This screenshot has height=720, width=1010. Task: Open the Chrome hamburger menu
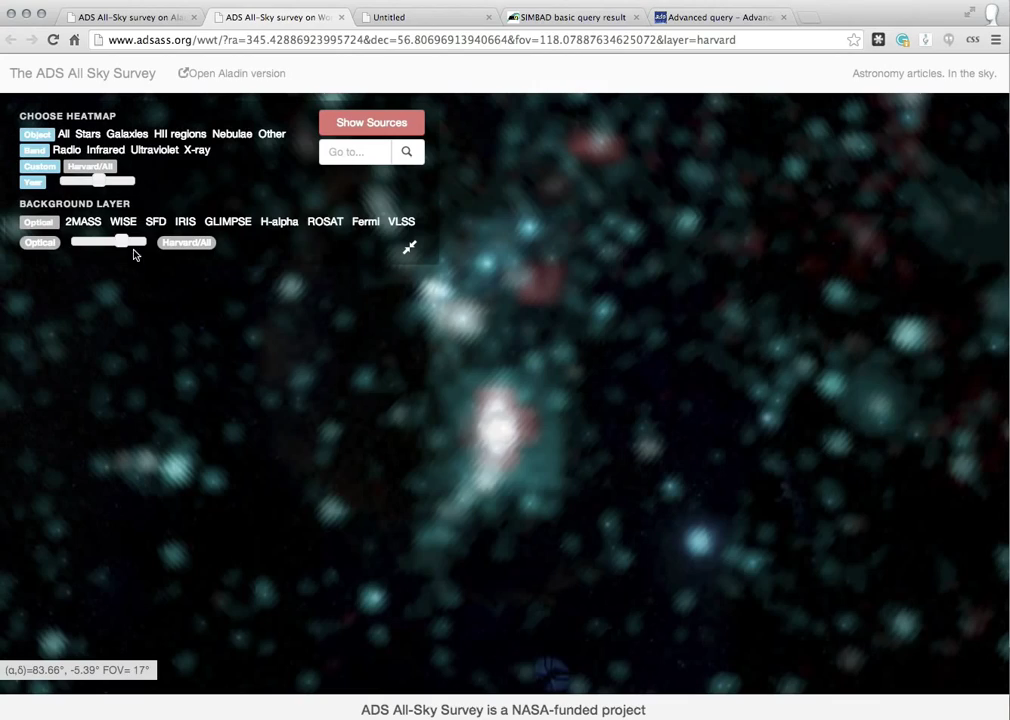pos(995,40)
